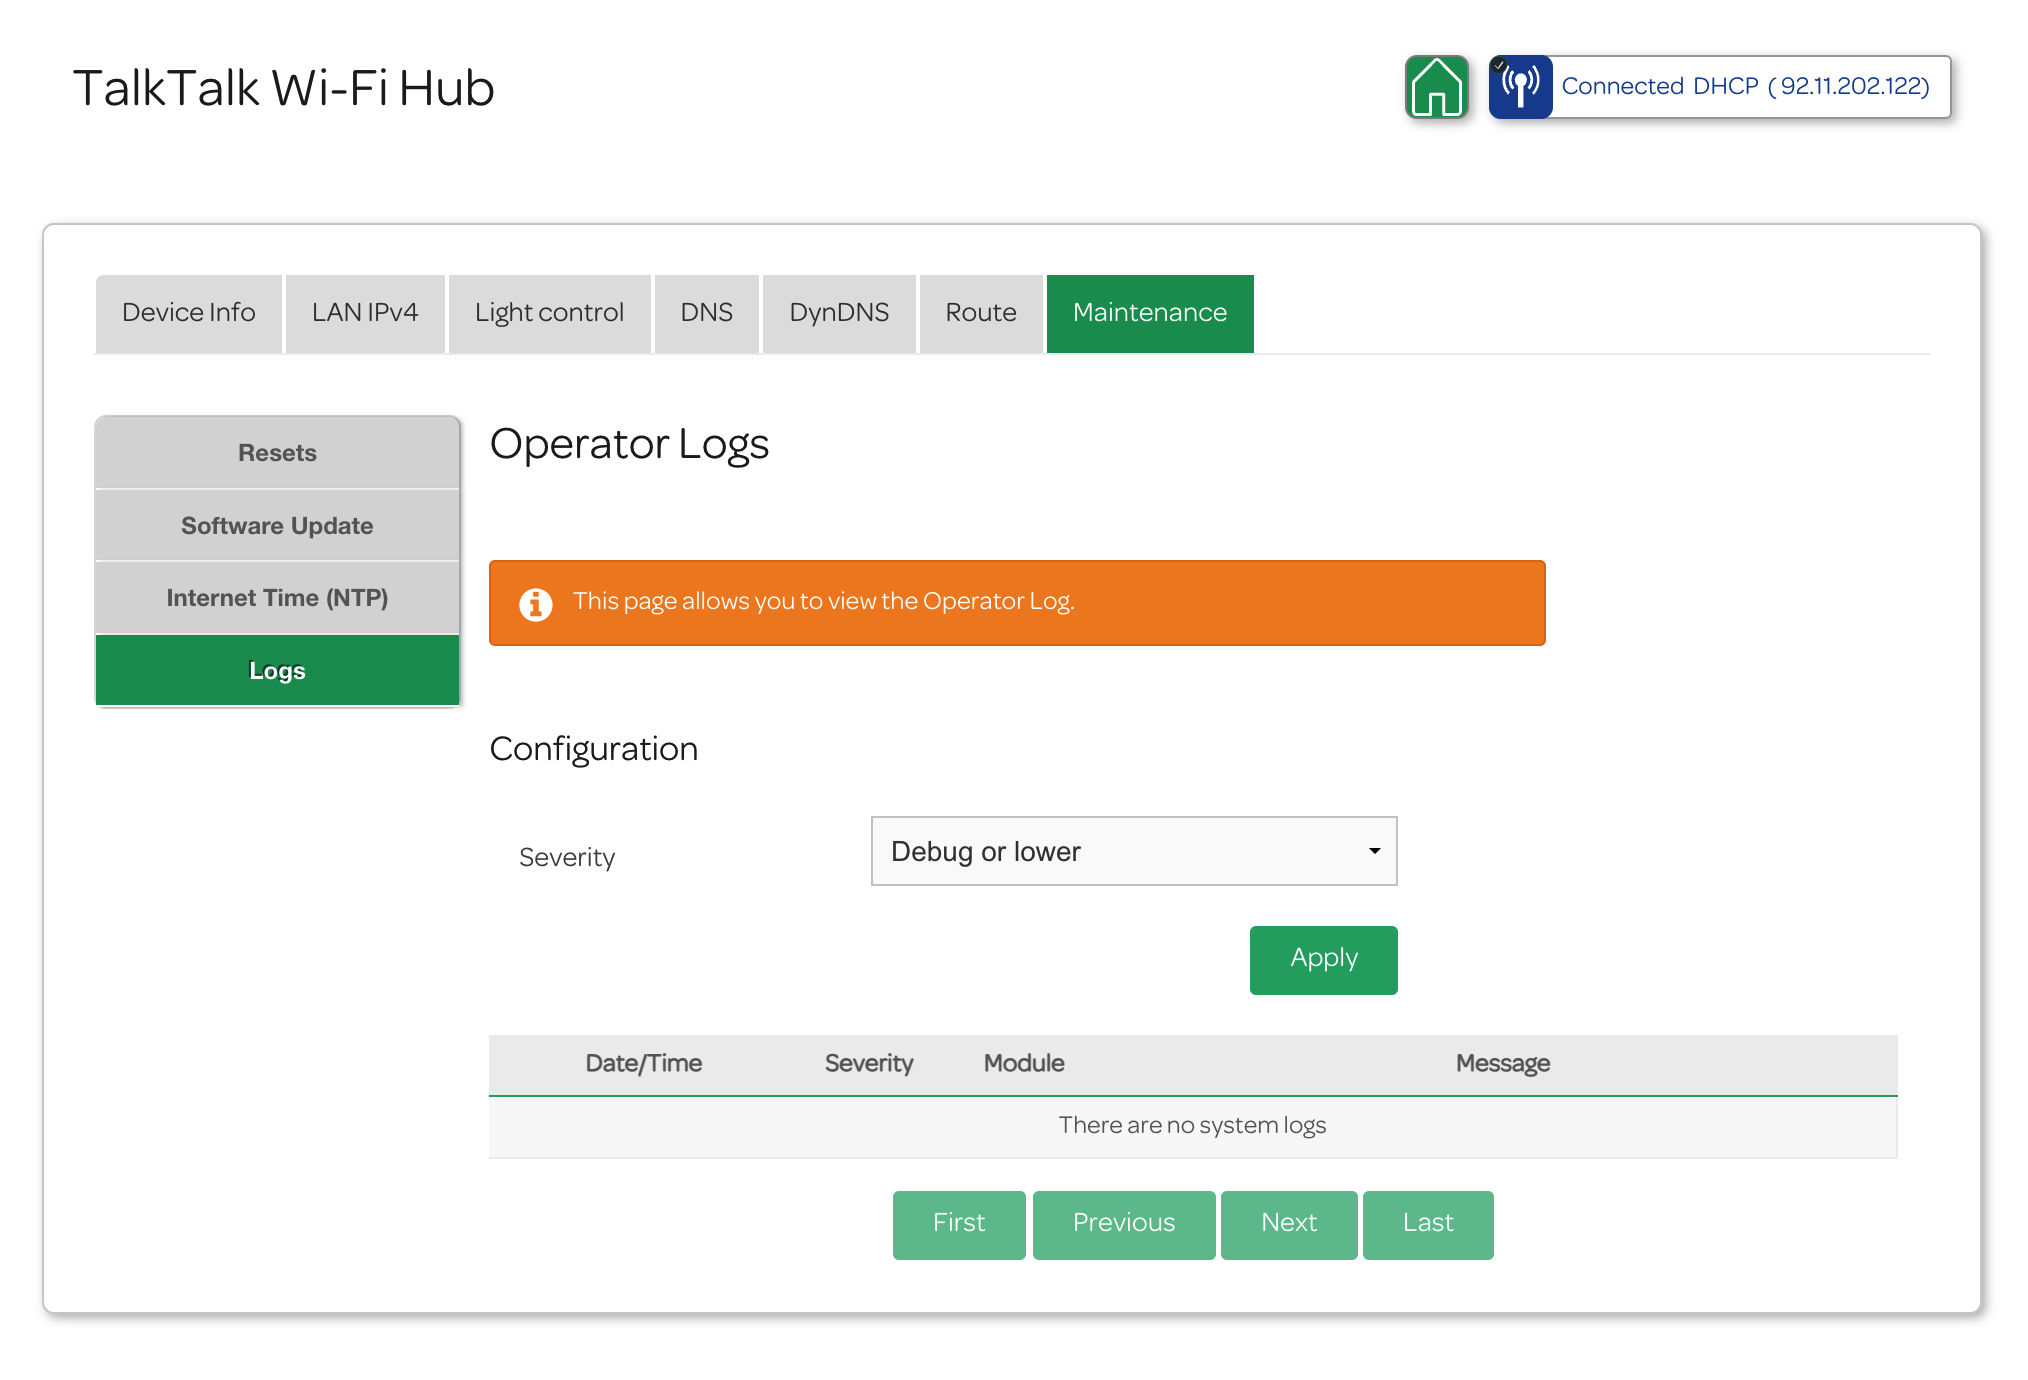Image resolution: width=2028 pixels, height=1380 pixels.
Task: Open the LAN IPv4 tab
Action: click(x=365, y=313)
